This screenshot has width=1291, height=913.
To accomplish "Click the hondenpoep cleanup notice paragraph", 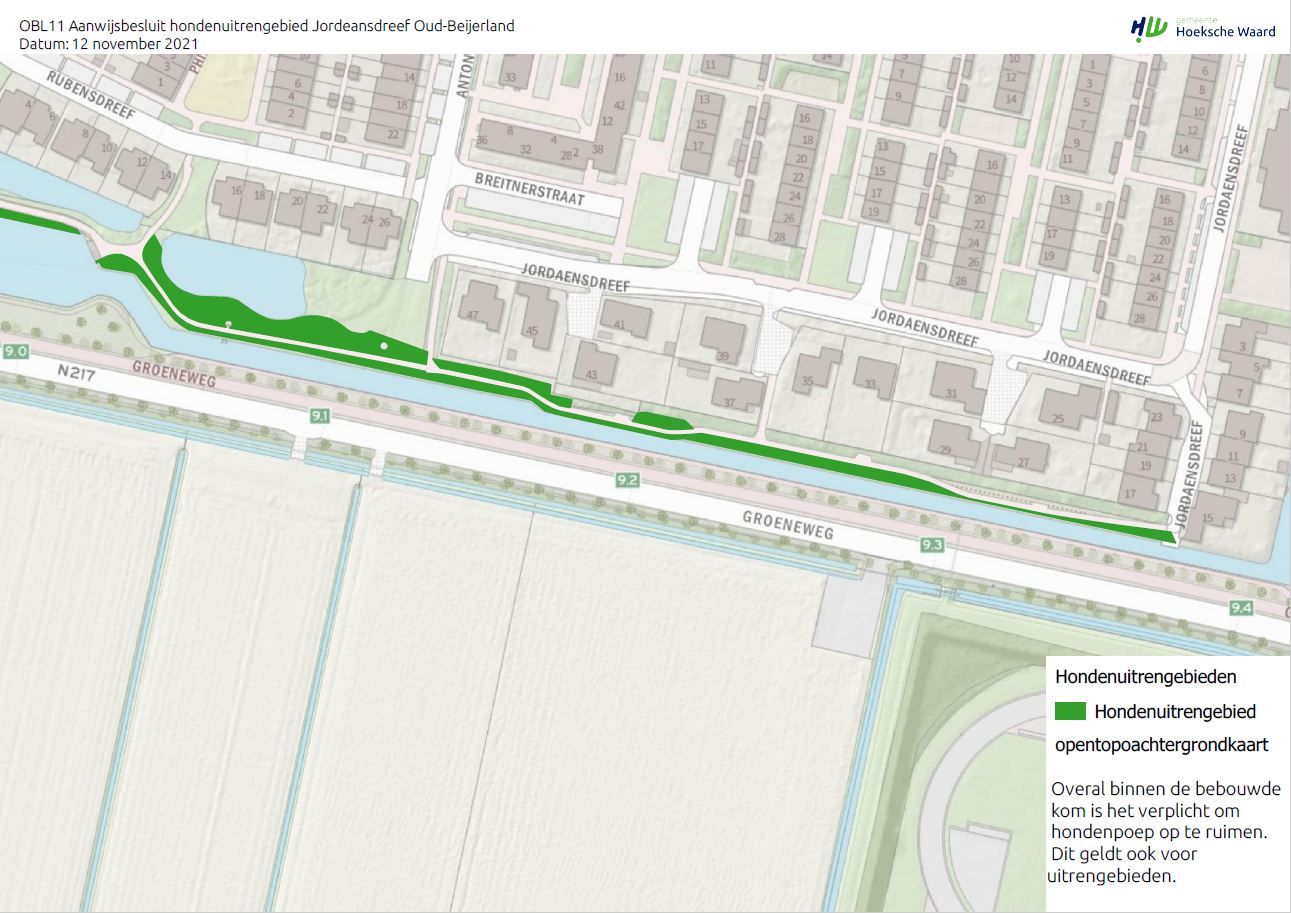I will [1165, 832].
